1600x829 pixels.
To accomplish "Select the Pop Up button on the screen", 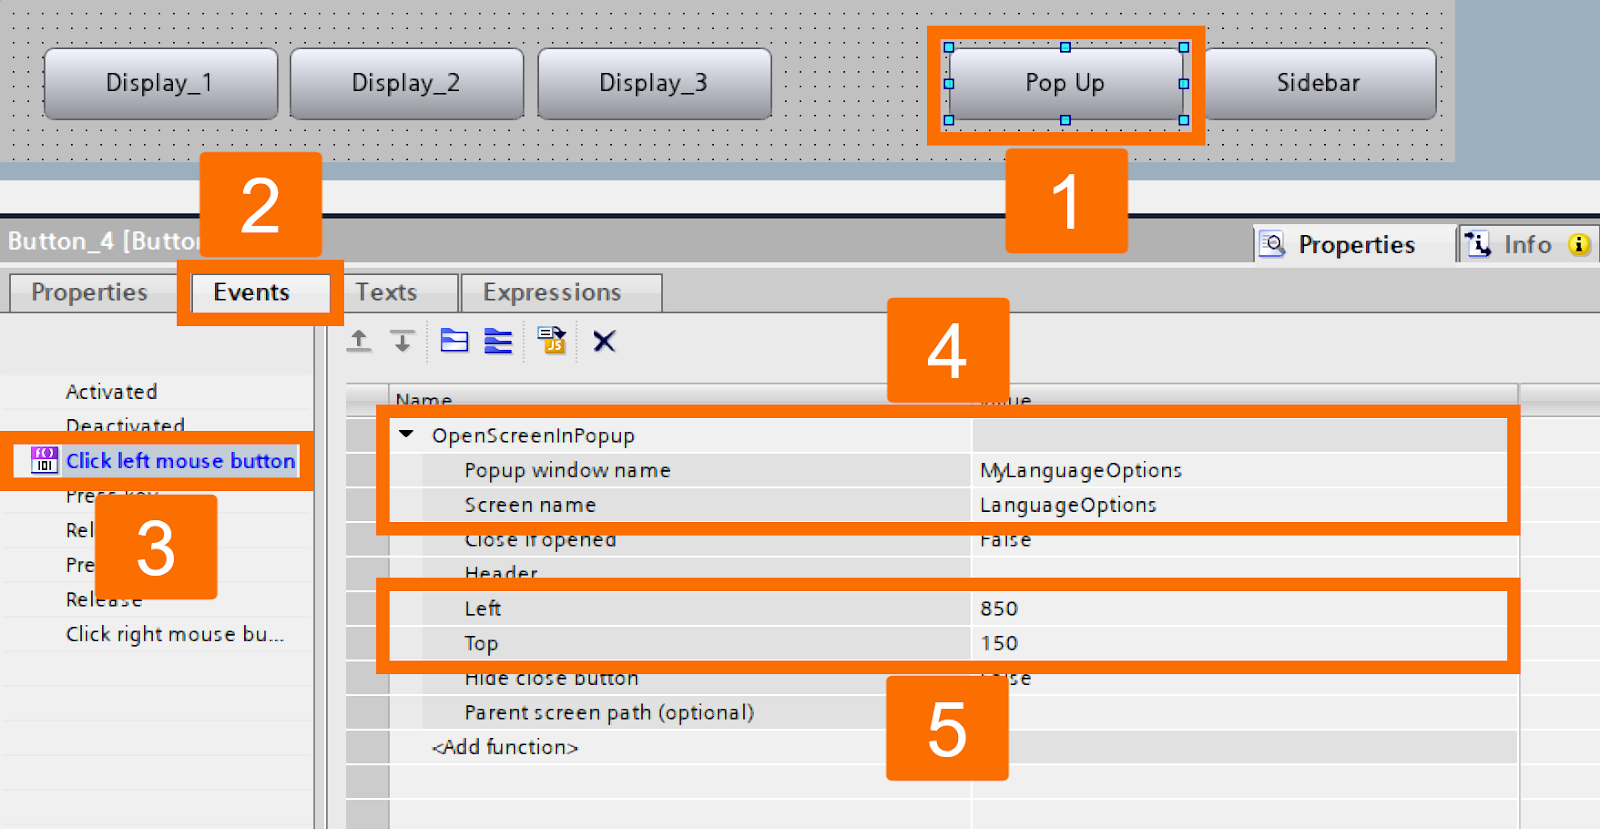I will pyautogui.click(x=1066, y=83).
